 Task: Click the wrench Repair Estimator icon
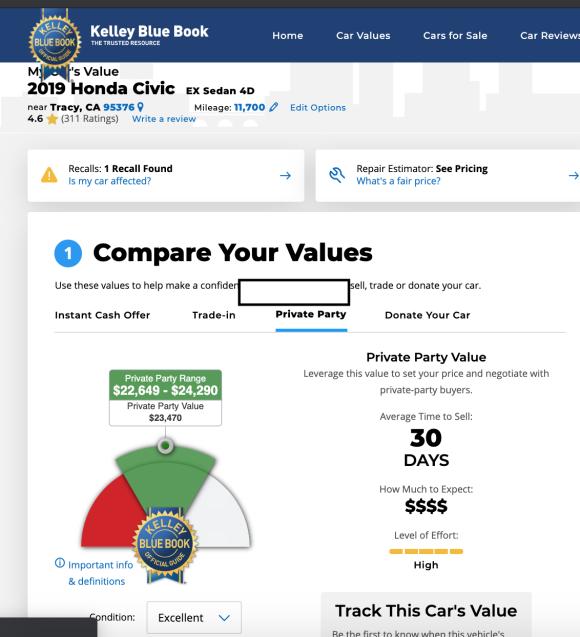pos(337,175)
